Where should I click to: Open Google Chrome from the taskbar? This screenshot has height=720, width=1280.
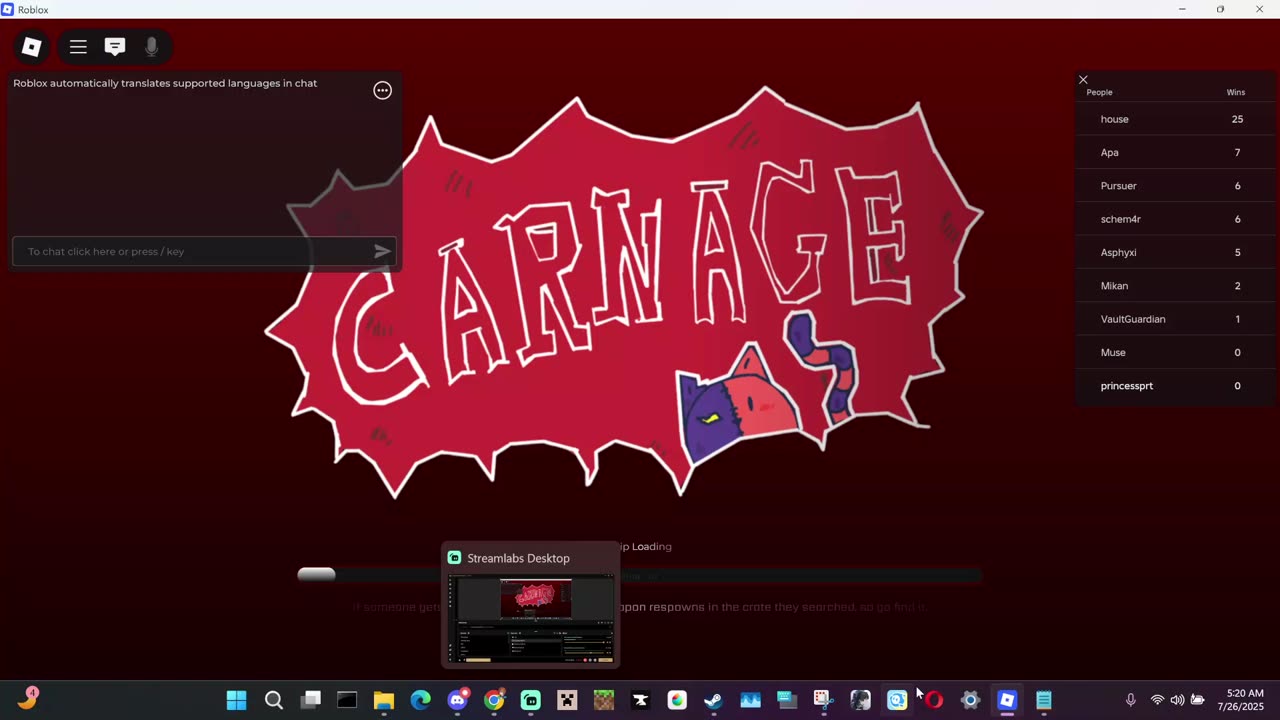pyautogui.click(x=494, y=700)
